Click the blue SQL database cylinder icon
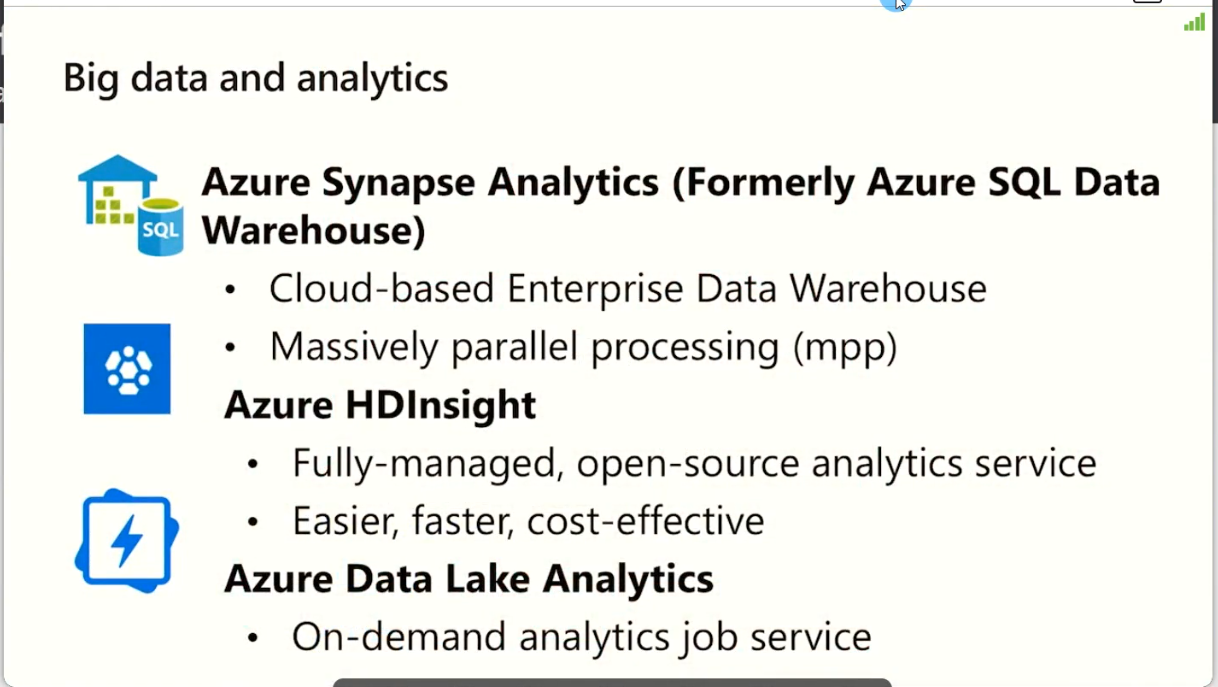The height and width of the screenshot is (687, 1218). click(x=160, y=227)
